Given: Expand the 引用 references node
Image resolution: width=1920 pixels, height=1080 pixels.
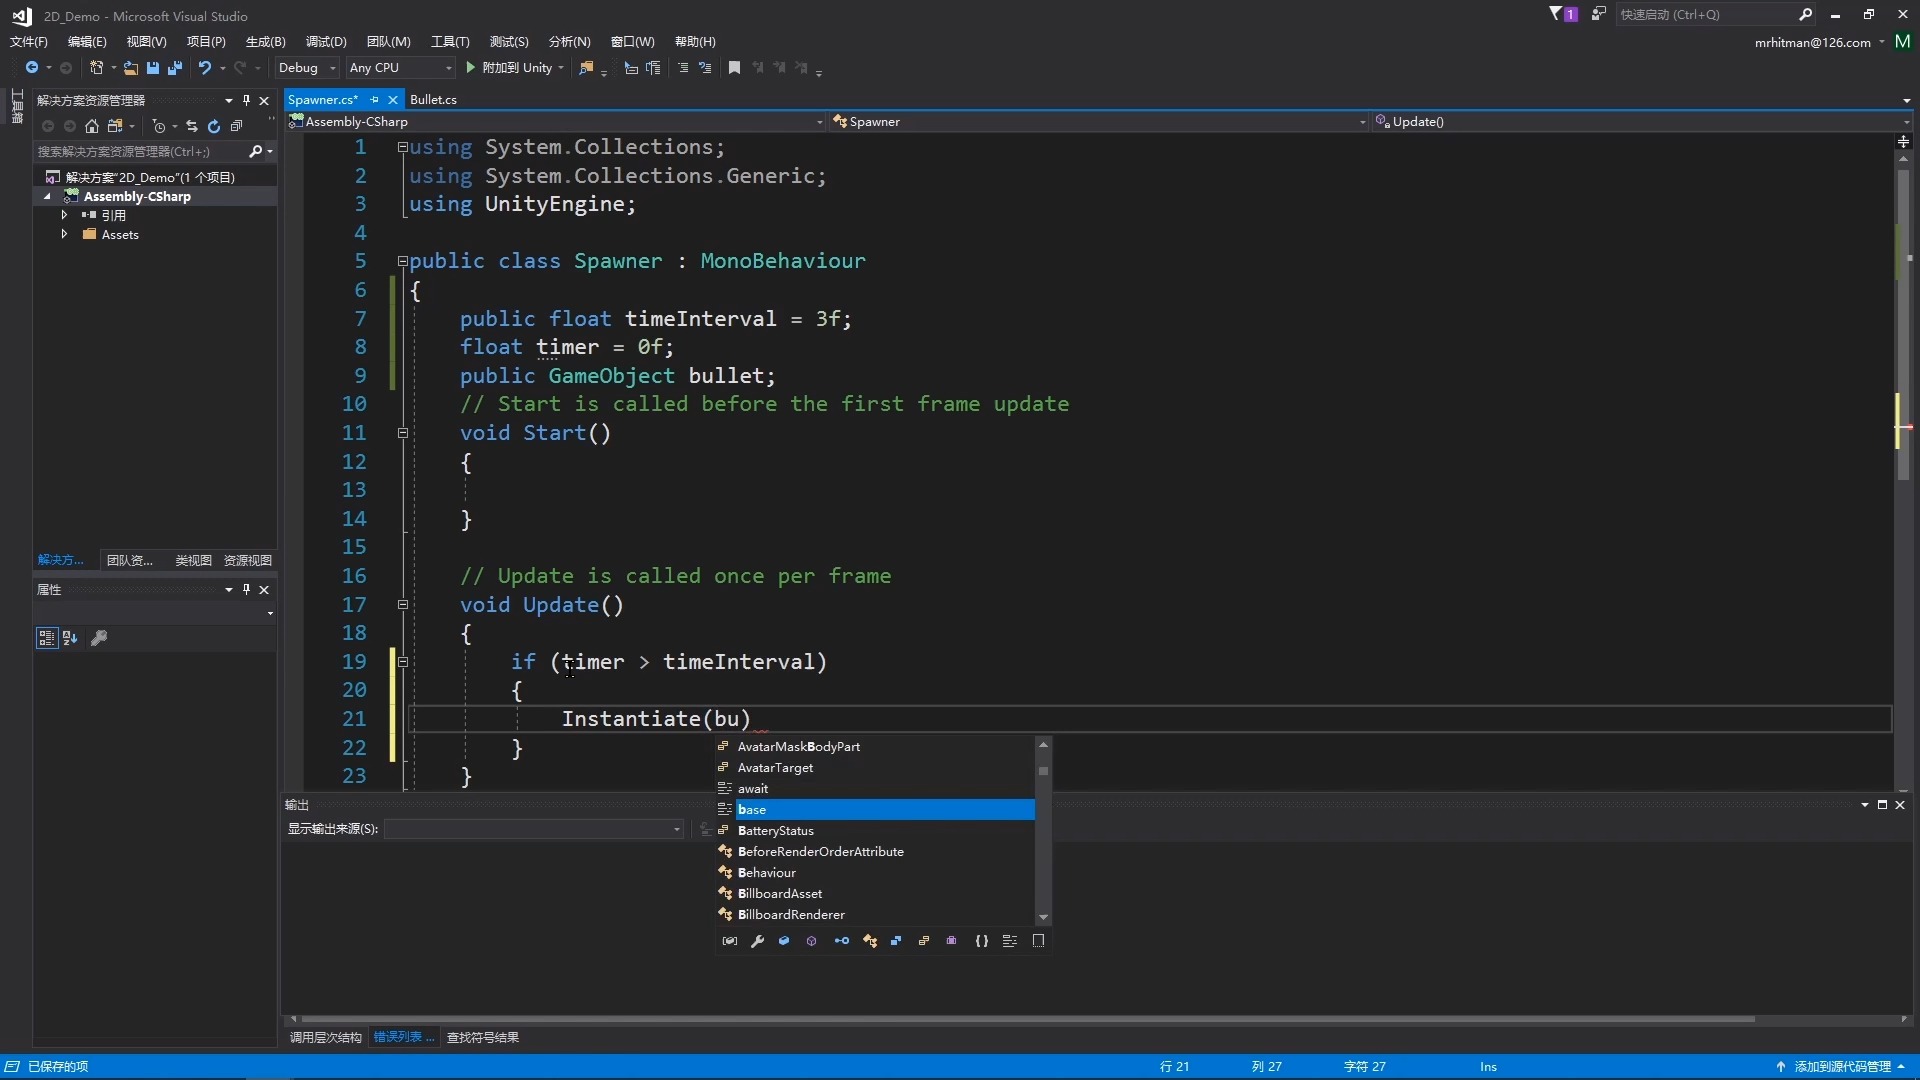Looking at the screenshot, I should 65,215.
